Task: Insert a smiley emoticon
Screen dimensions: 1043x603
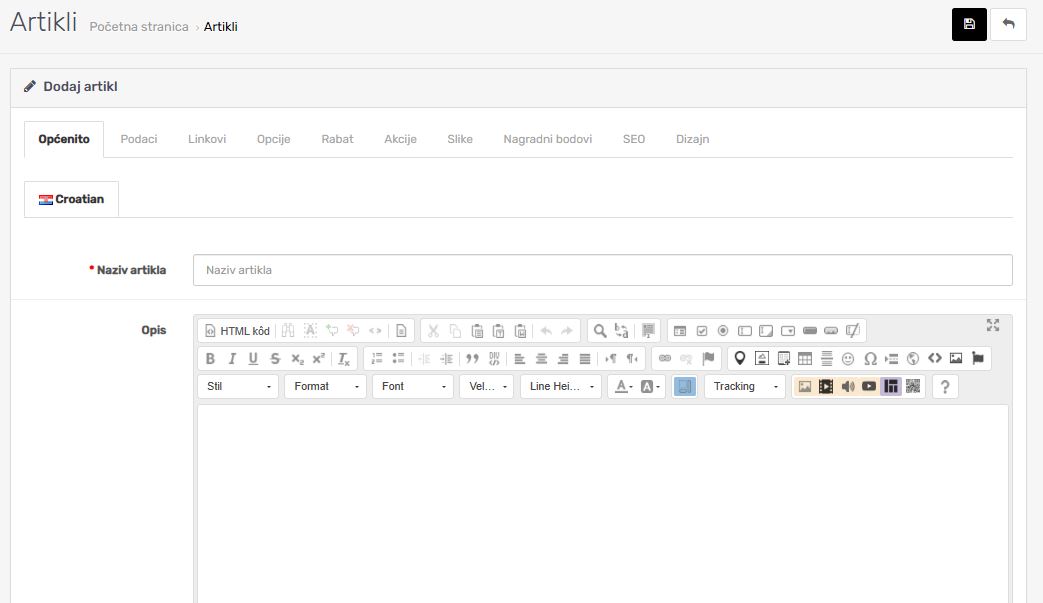Action: 848,358
